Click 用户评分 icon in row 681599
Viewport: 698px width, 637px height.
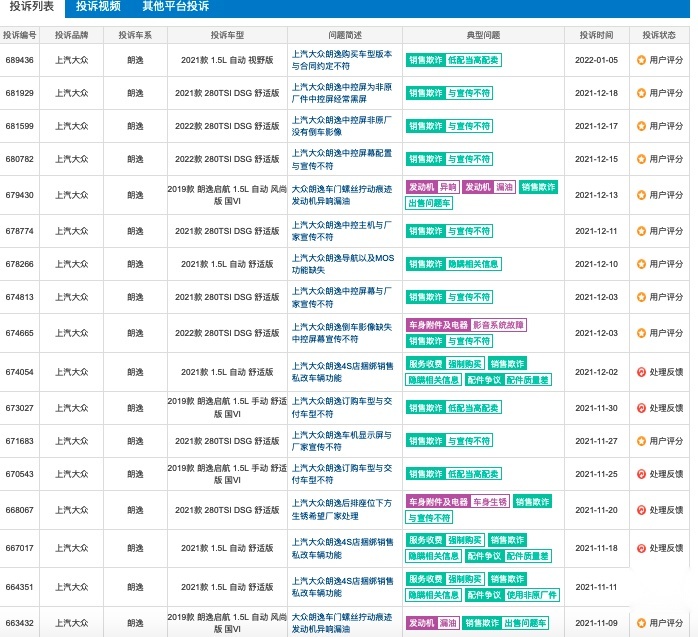[641, 126]
